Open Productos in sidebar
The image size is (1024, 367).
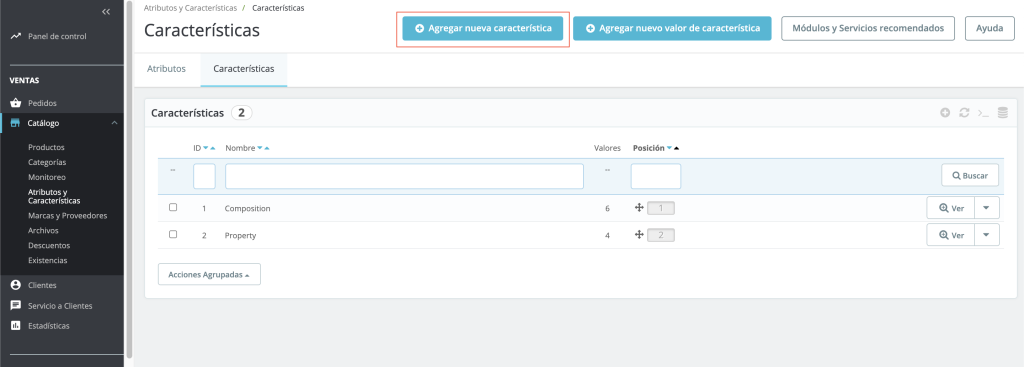click(46, 148)
